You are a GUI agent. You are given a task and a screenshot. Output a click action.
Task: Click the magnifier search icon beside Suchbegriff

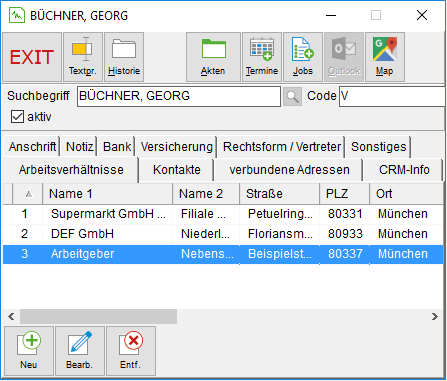click(292, 97)
